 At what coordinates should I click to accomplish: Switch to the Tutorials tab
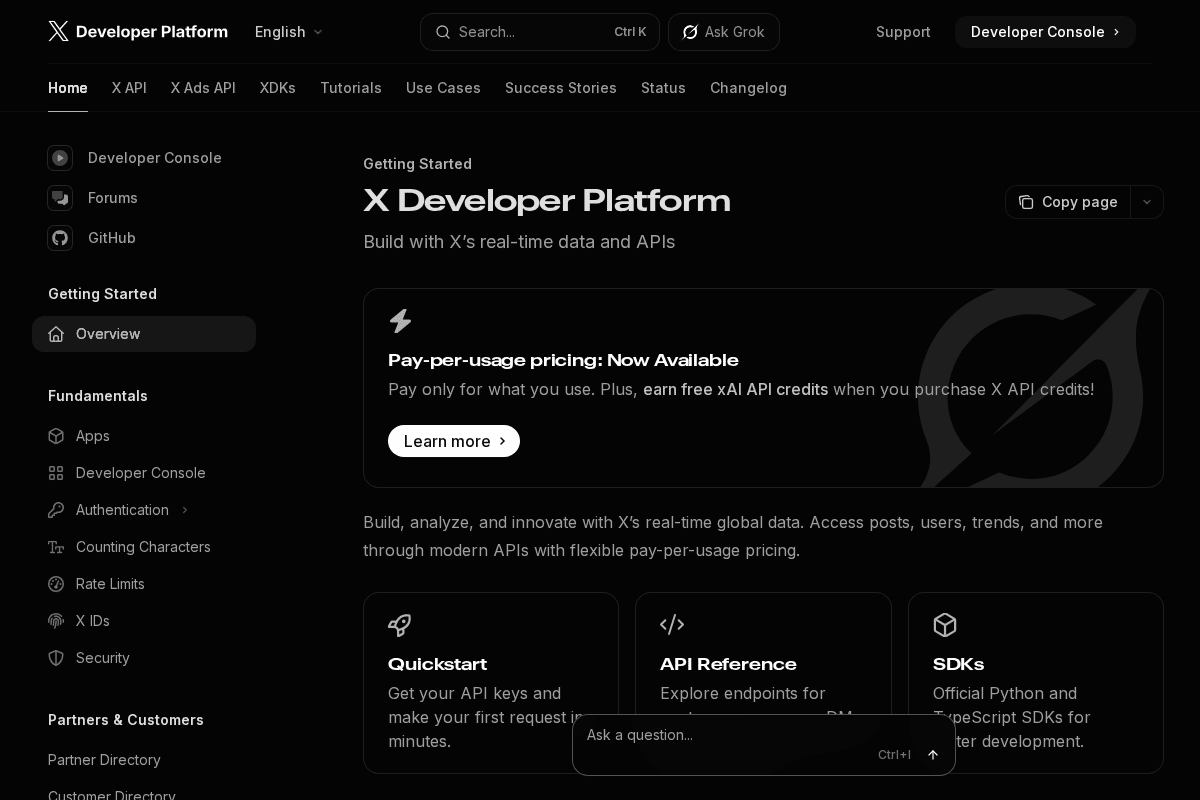click(351, 88)
